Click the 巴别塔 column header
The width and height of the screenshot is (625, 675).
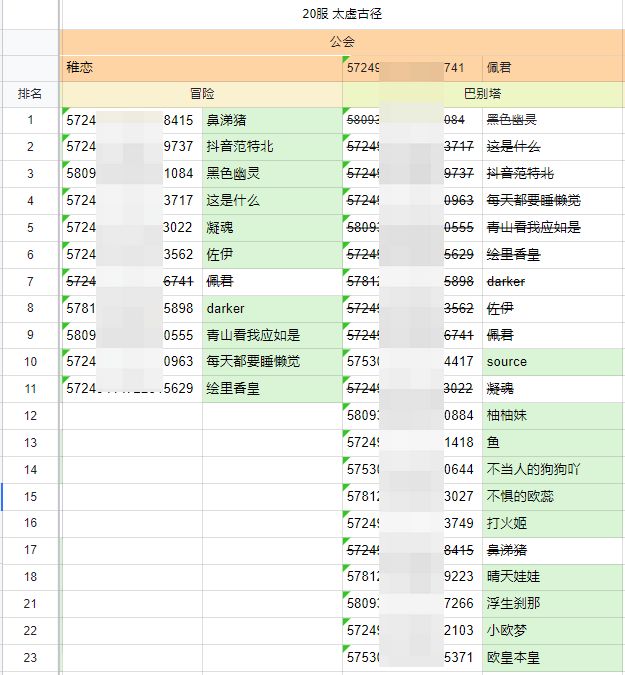coord(483,94)
